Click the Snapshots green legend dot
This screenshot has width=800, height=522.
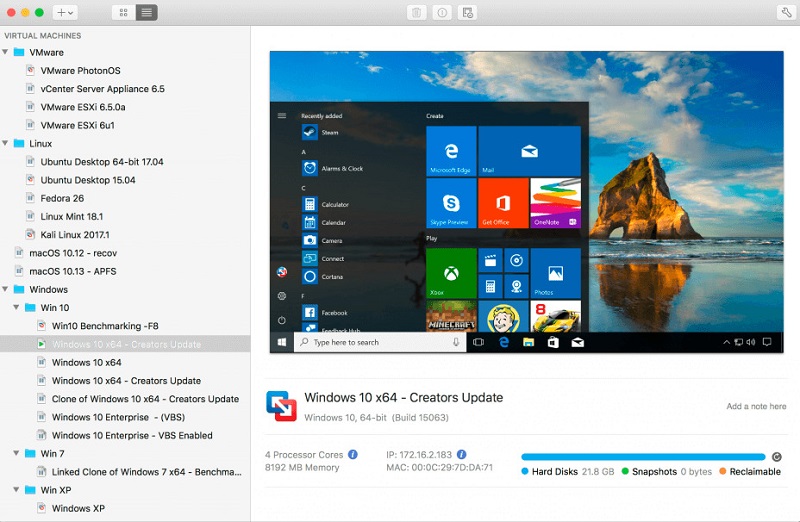pos(625,471)
